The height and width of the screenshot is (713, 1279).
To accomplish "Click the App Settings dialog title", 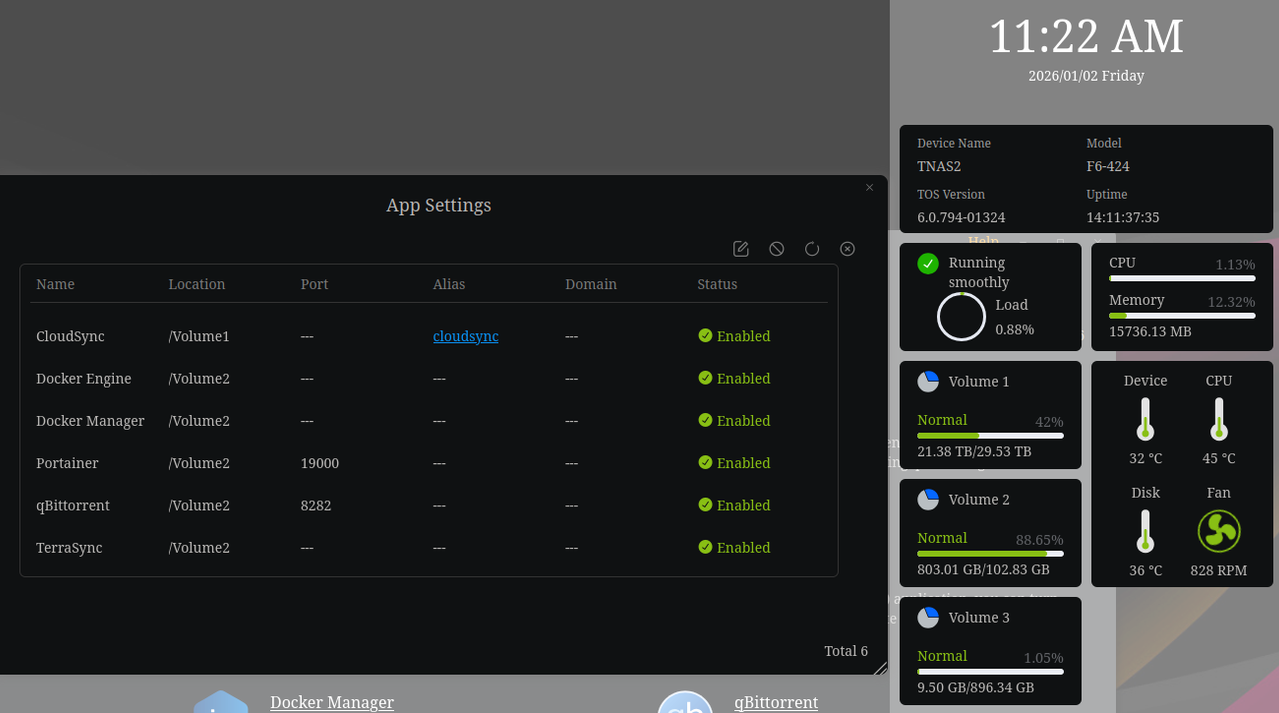I will tap(439, 205).
